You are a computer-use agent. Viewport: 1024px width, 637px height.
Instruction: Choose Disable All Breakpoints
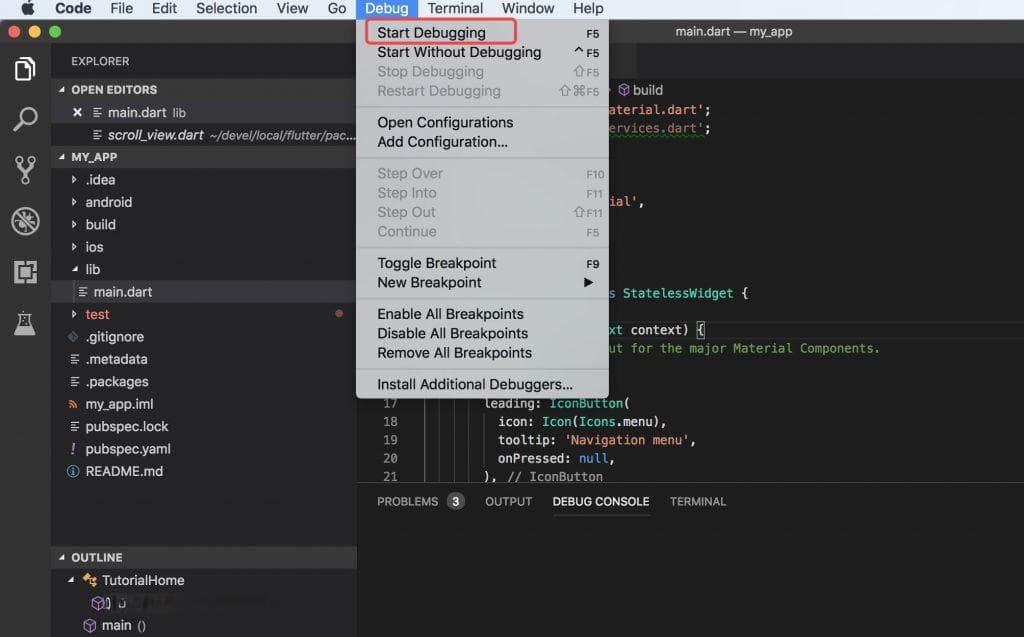tap(483, 334)
